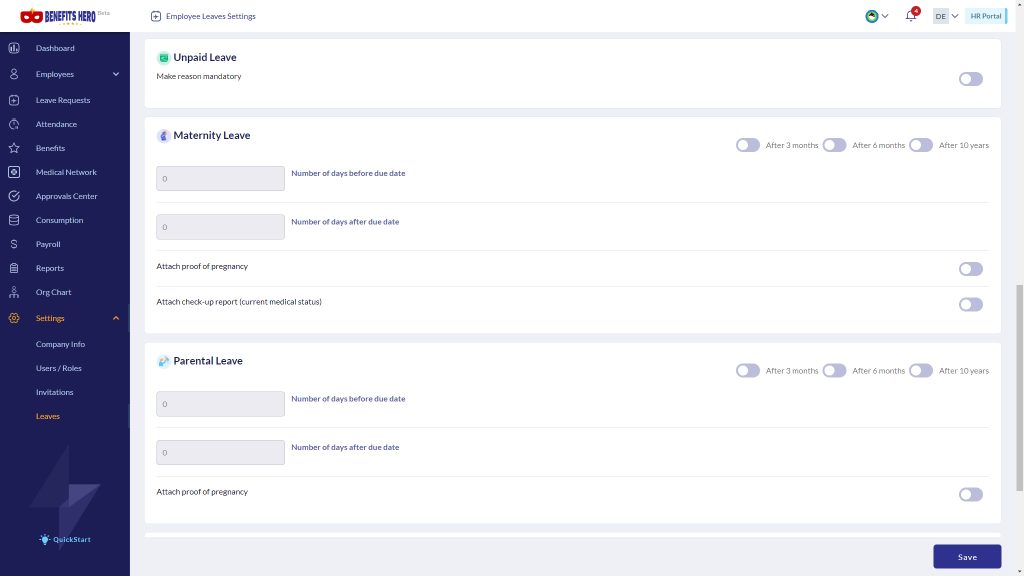Click the Approvals Center checkmark icon
Image resolution: width=1024 pixels, height=576 pixels.
(14, 196)
